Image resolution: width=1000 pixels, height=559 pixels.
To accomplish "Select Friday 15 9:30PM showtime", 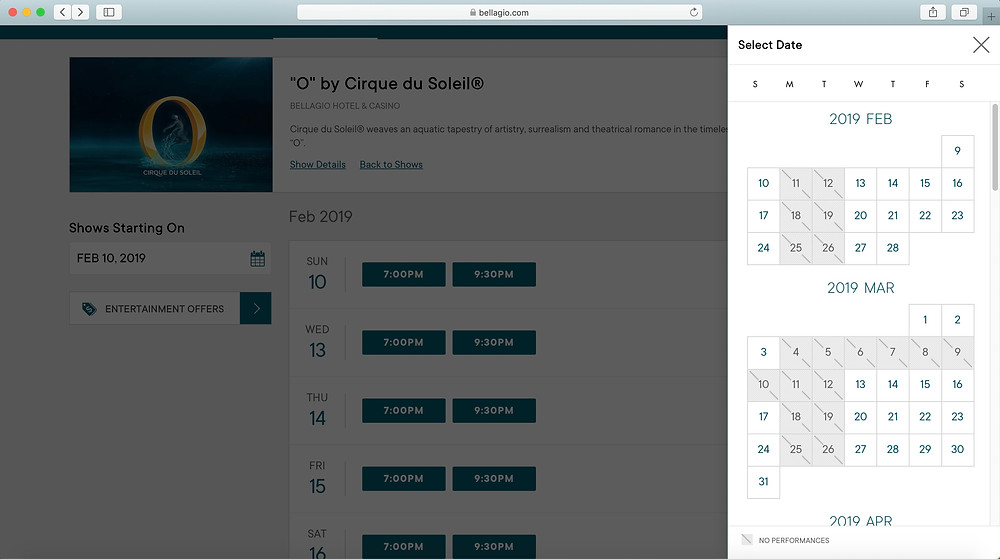I will (x=494, y=479).
